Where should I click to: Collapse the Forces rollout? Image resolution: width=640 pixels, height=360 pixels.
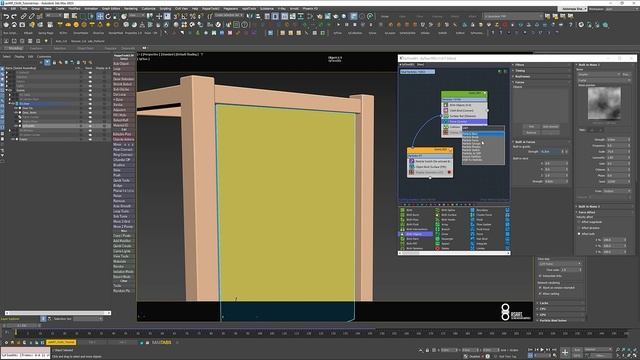click(541, 82)
